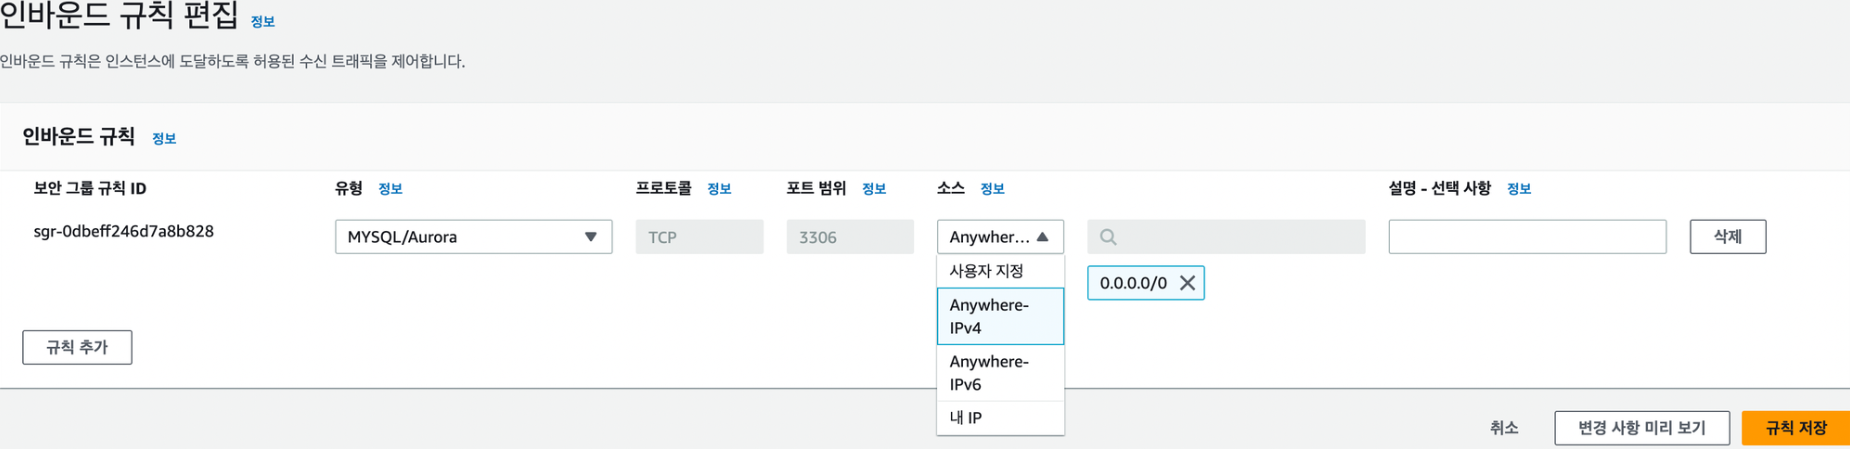Click 삭제 button for the rule
Image resolution: width=1850 pixels, height=449 pixels.
pos(1727,237)
